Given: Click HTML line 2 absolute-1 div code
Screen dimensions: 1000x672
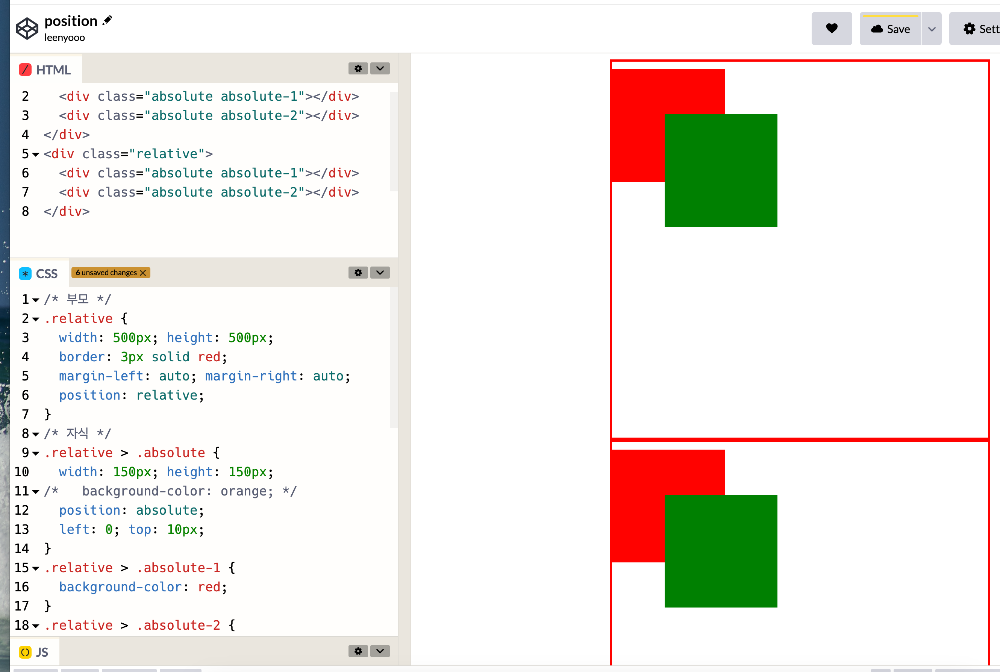Looking at the screenshot, I should point(209,96).
